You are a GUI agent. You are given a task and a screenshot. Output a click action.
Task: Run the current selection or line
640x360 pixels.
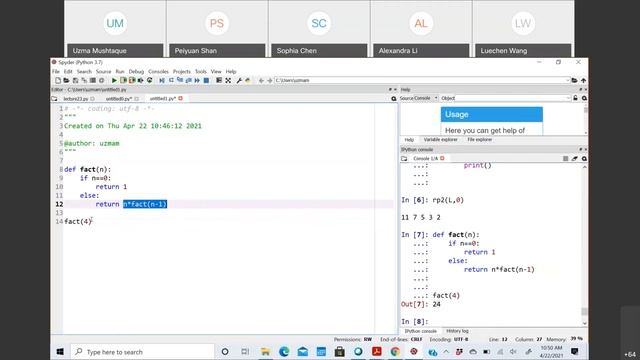(x=141, y=80)
